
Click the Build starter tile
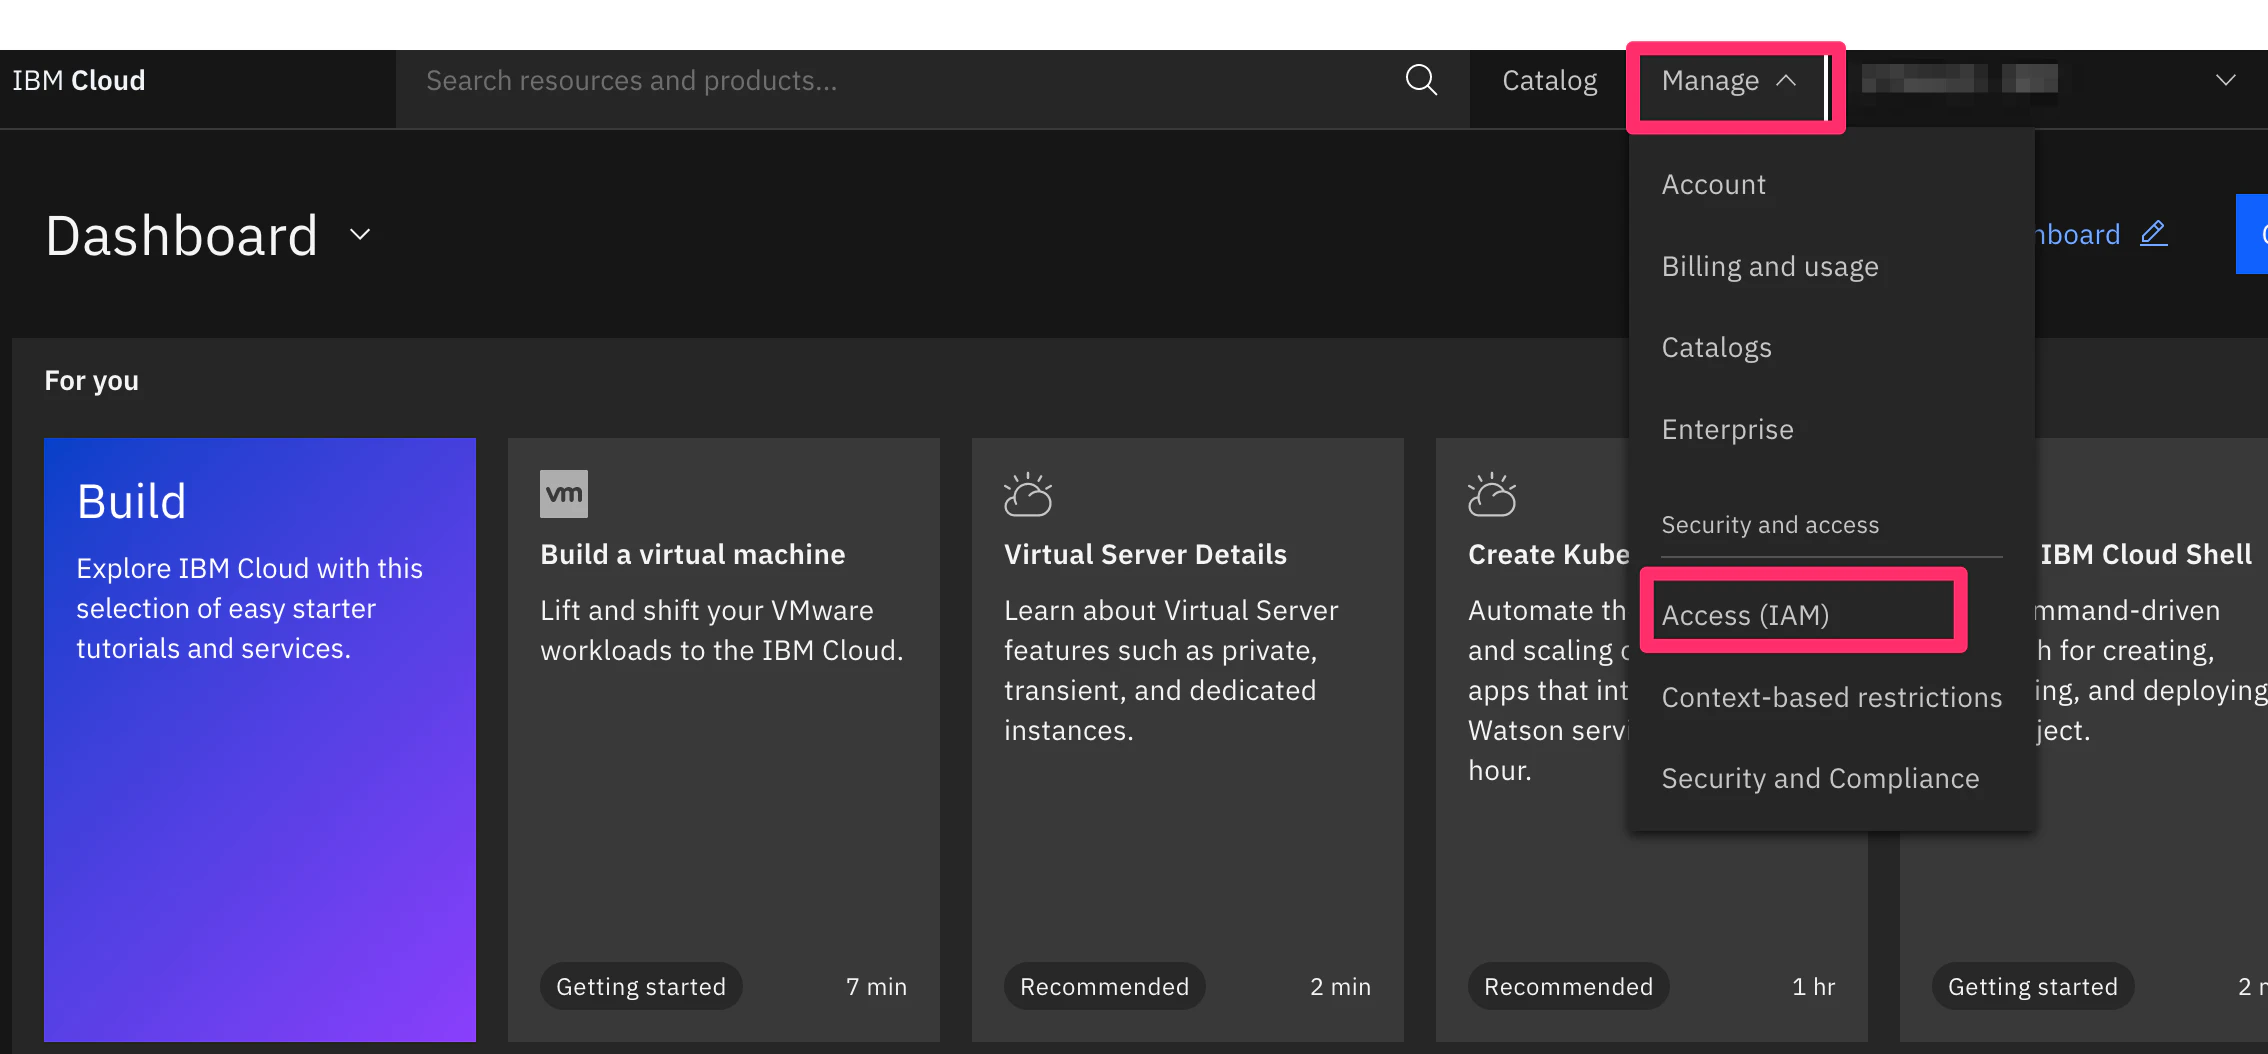point(260,740)
